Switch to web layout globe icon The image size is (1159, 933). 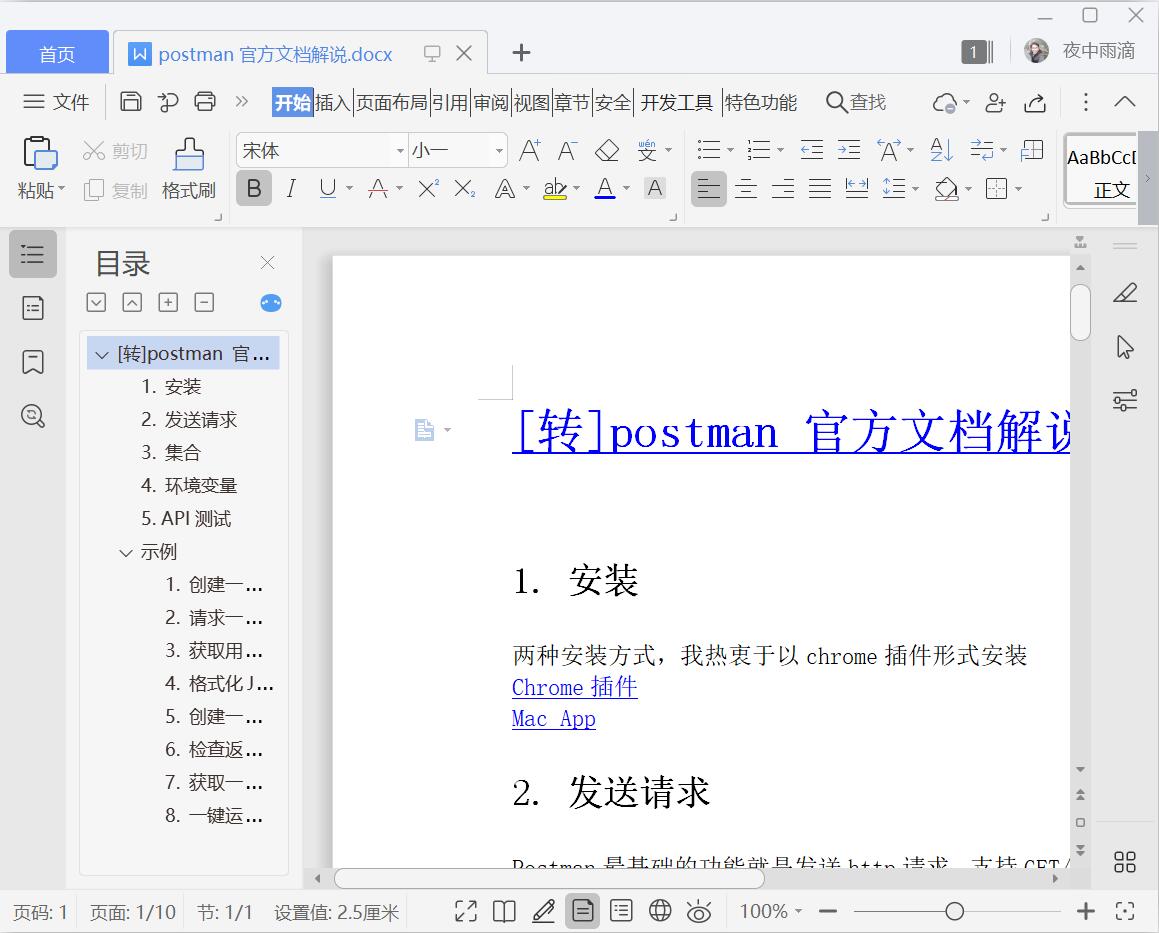(x=660, y=911)
